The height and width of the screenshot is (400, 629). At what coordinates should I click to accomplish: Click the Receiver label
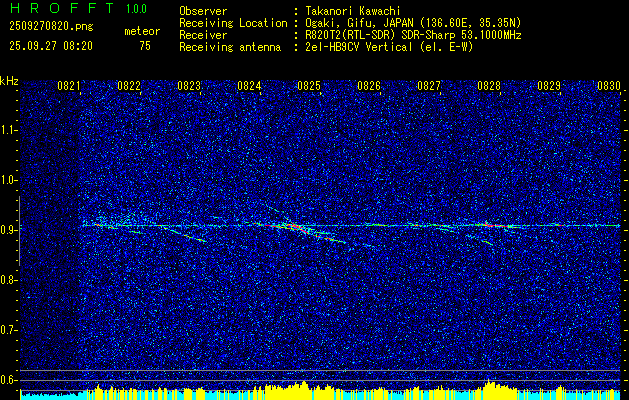203,35
